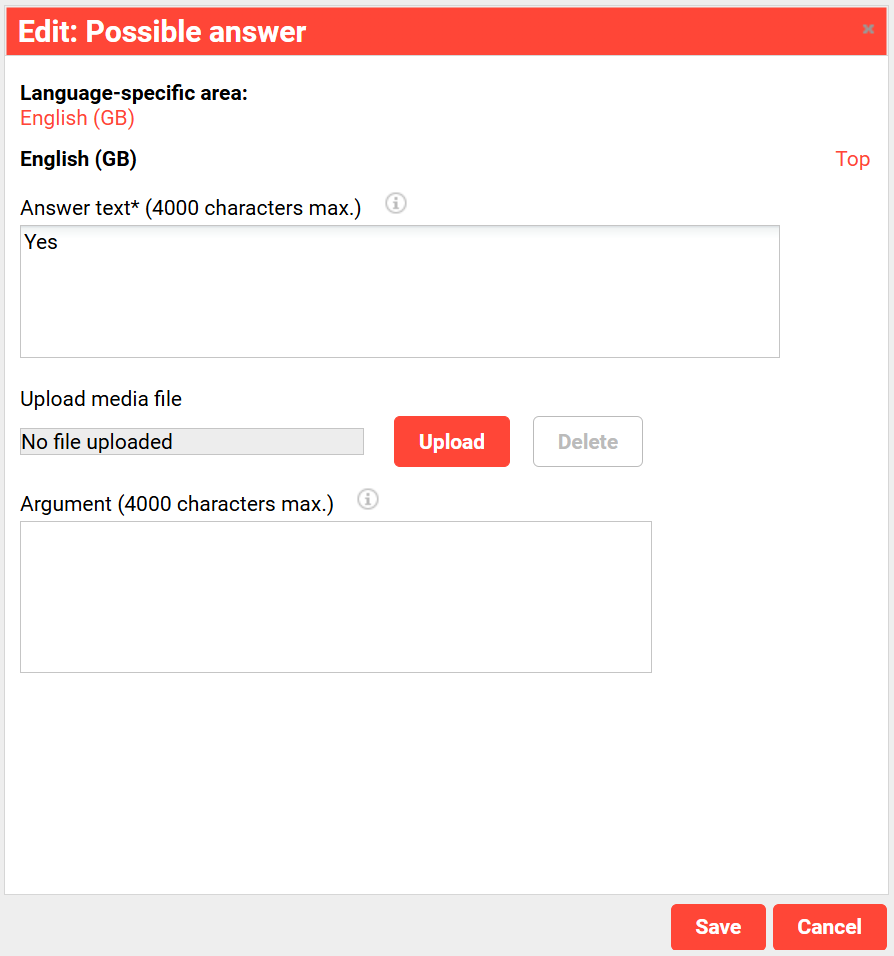Click the English (GB) language link
This screenshot has width=894, height=956.
[x=77, y=118]
